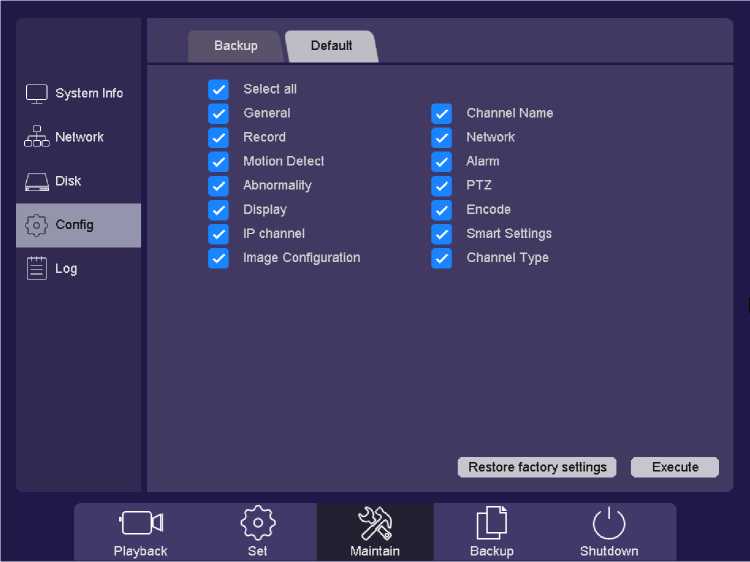The height and width of the screenshot is (562, 750).
Task: Click the Shutdown power icon
Action: pyautogui.click(x=608, y=523)
